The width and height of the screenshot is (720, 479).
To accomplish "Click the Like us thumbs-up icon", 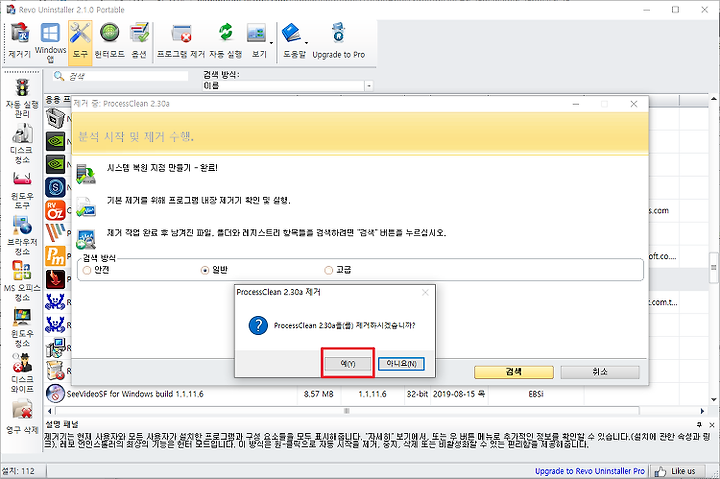I will pos(660,471).
